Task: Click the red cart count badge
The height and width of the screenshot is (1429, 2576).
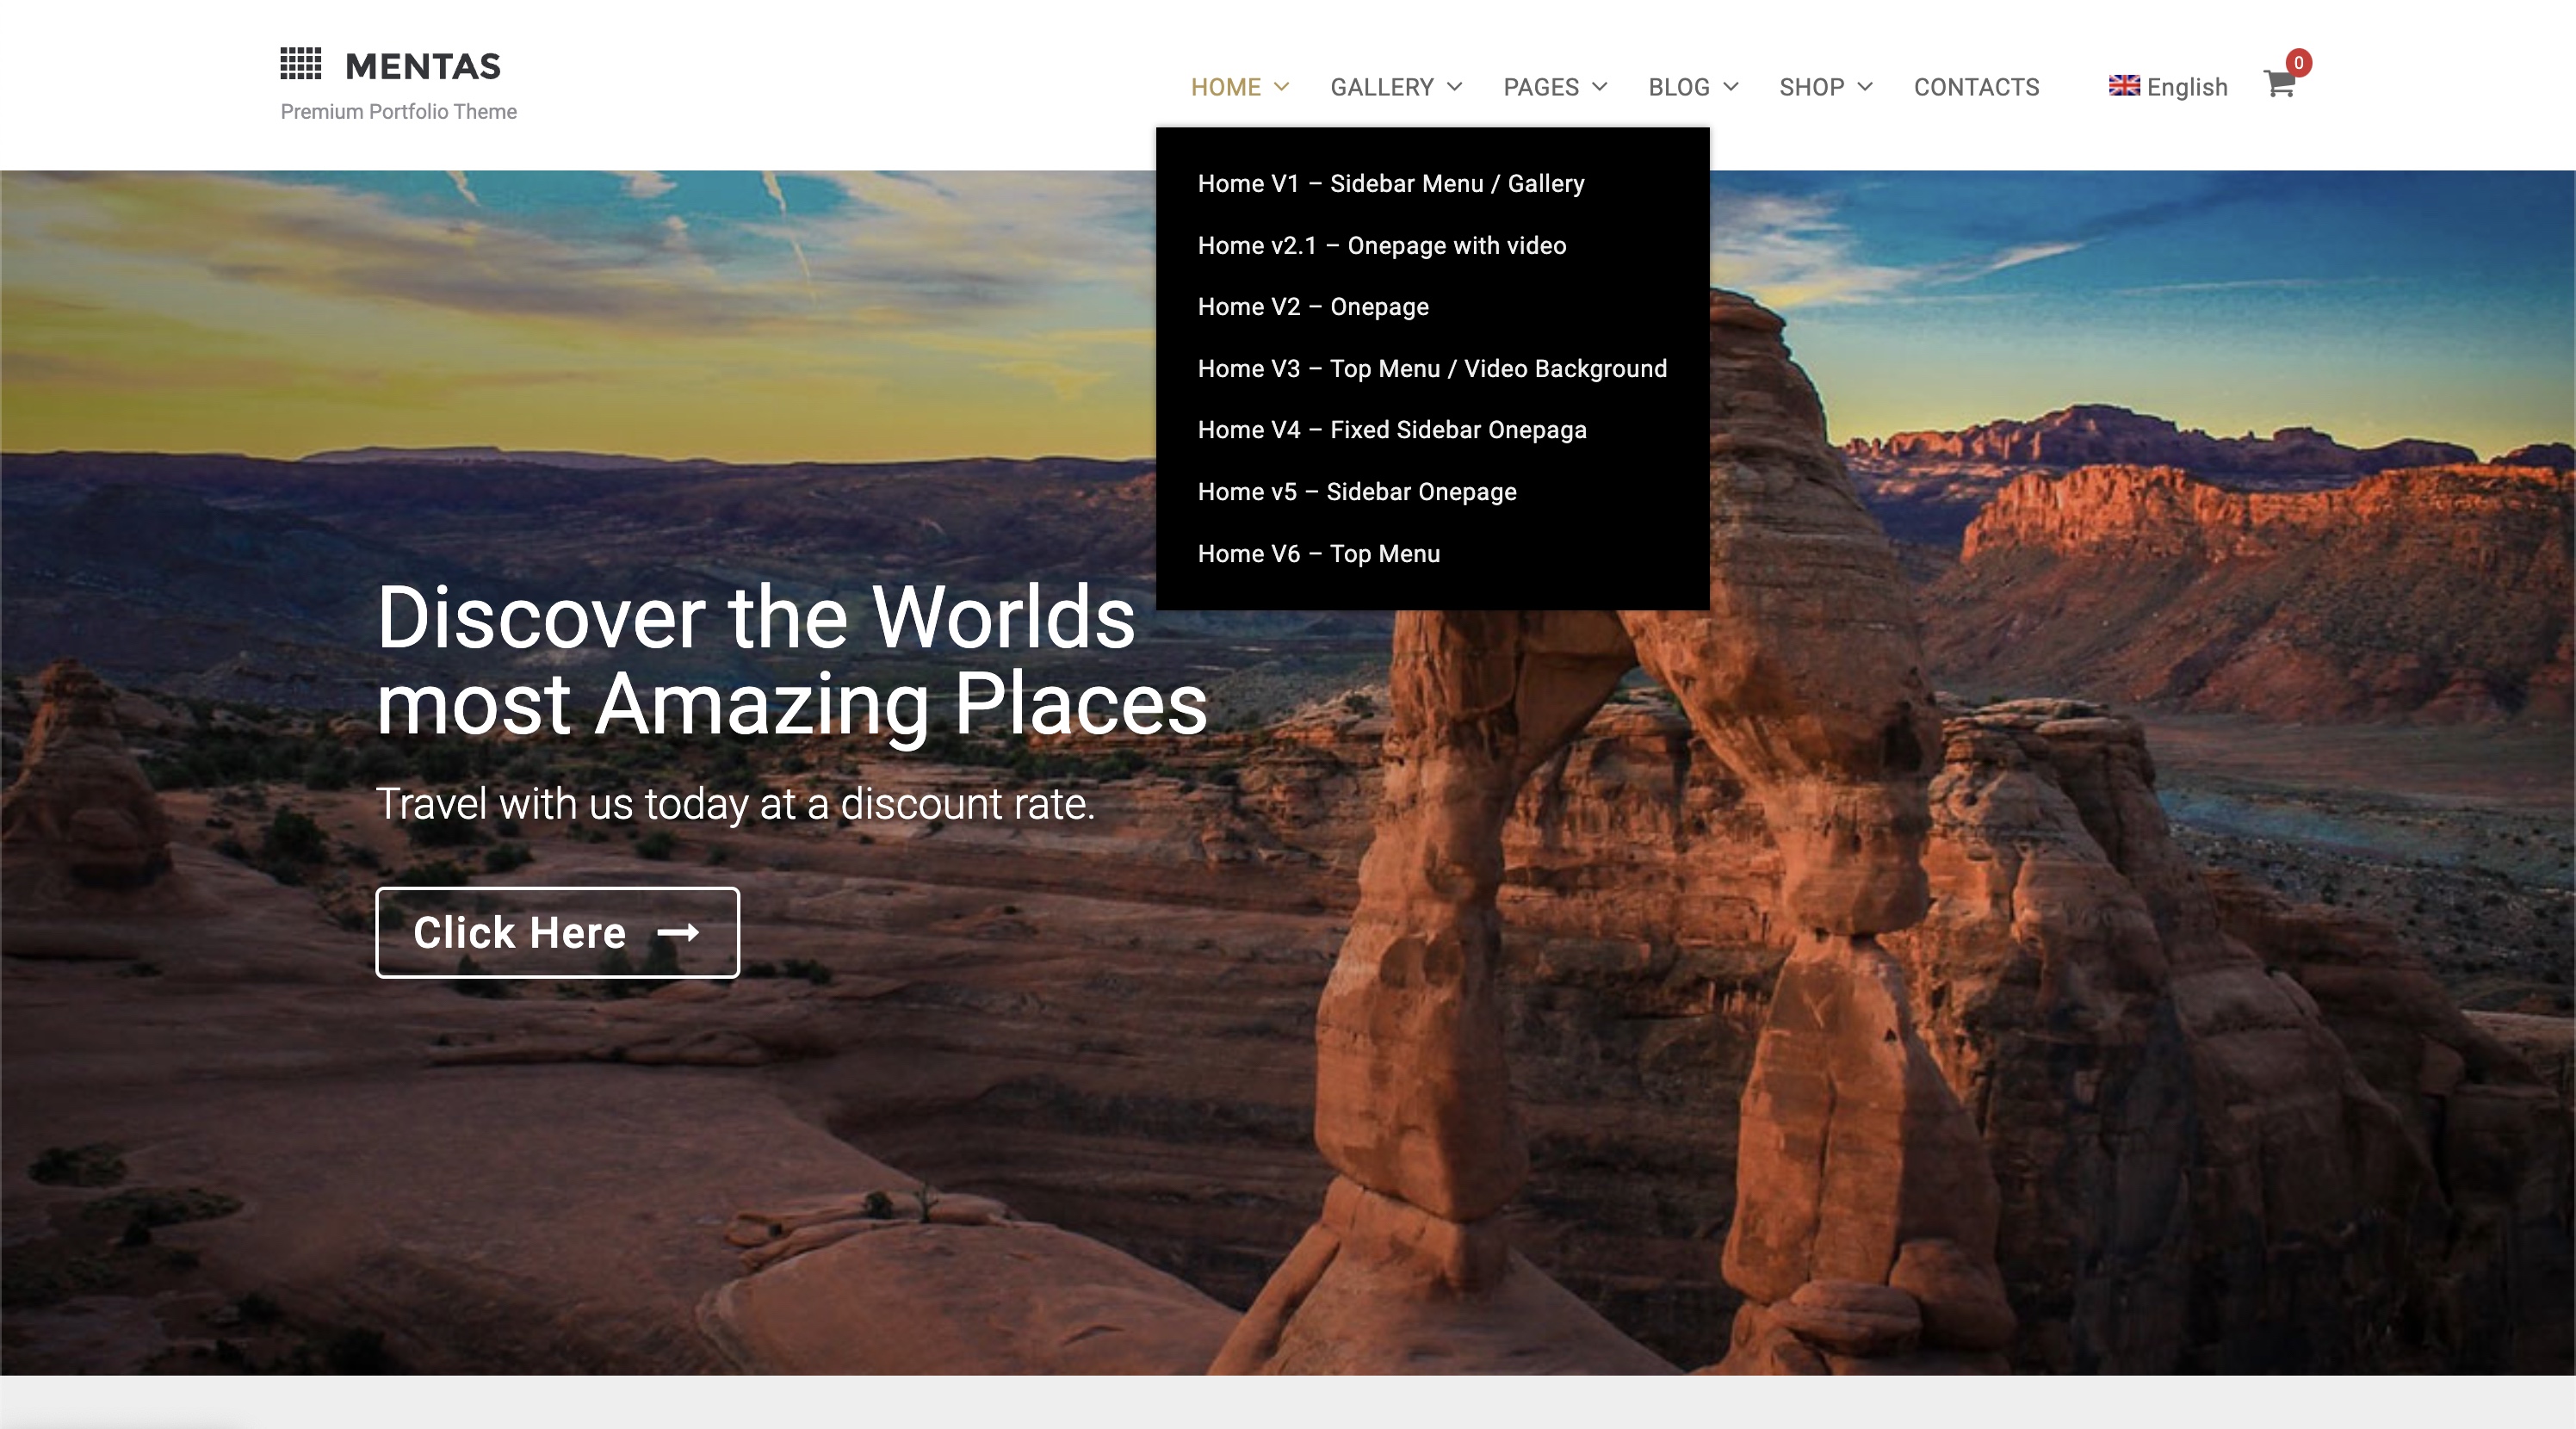Action: click(2298, 63)
